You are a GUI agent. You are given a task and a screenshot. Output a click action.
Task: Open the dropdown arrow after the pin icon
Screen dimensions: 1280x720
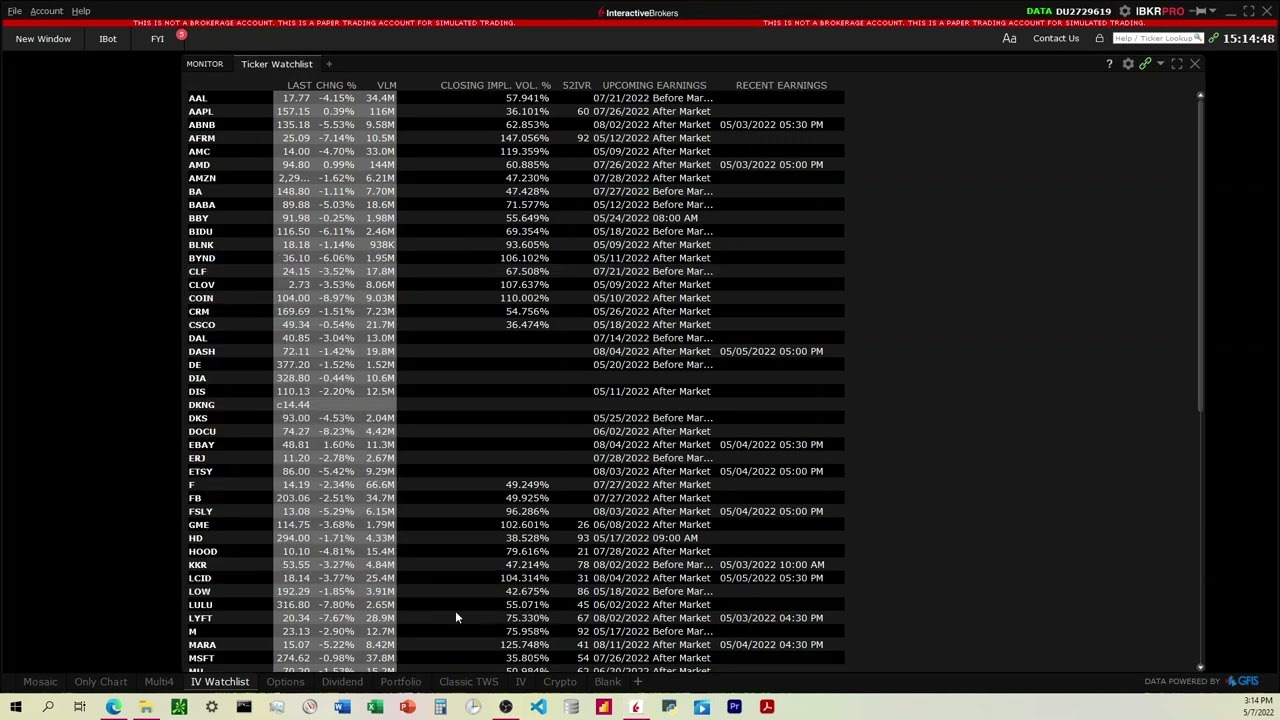(x=1213, y=11)
